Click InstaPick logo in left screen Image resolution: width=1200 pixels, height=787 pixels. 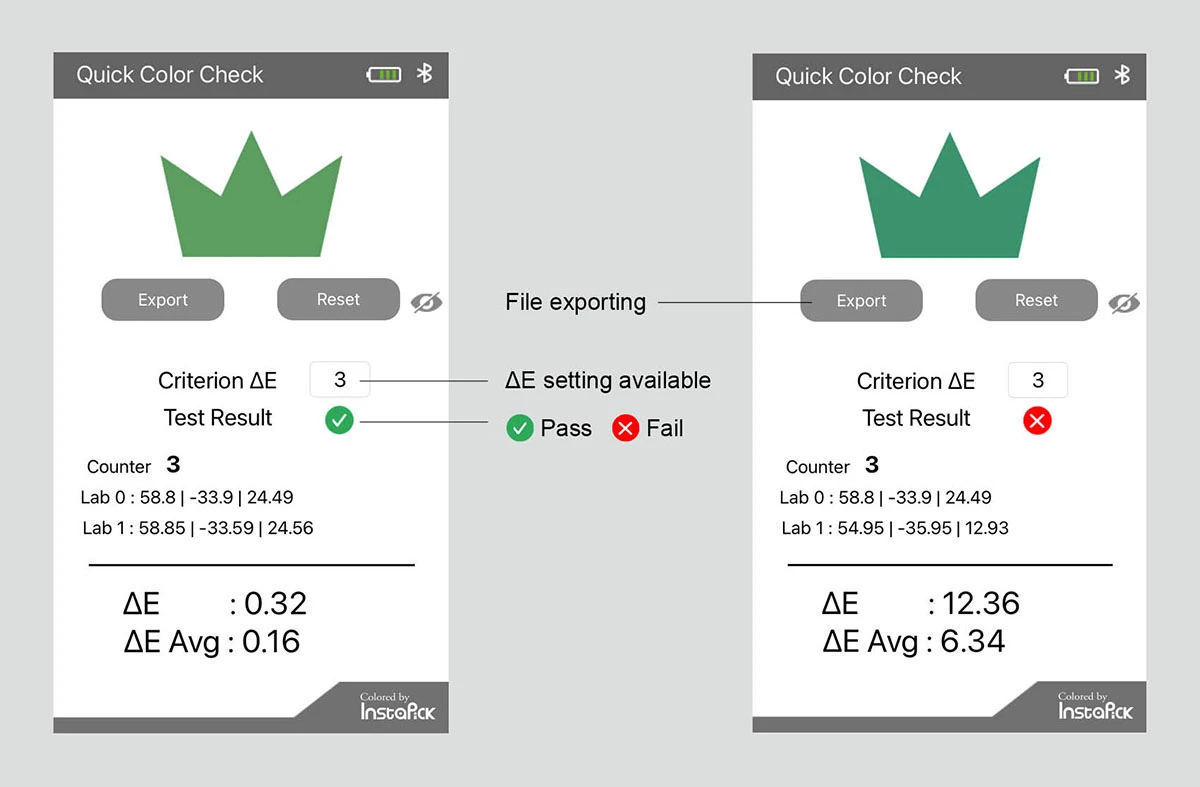click(398, 708)
